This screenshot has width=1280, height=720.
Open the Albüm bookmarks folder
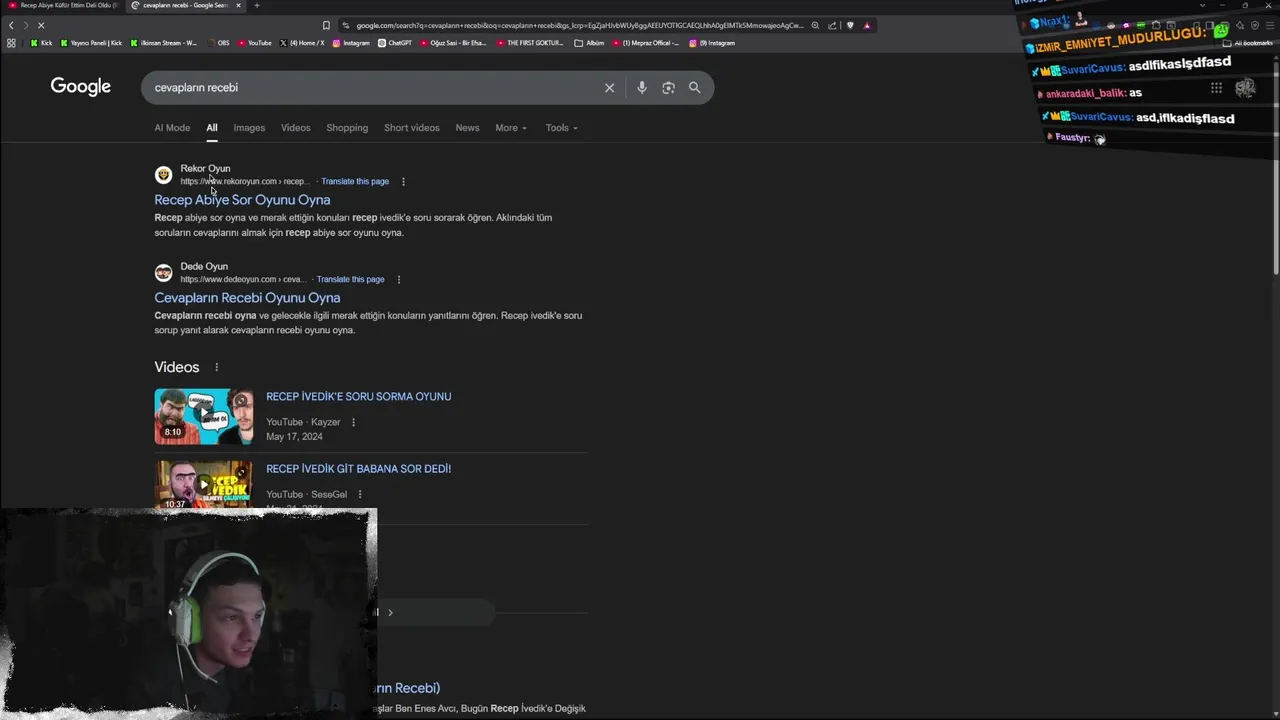[590, 43]
